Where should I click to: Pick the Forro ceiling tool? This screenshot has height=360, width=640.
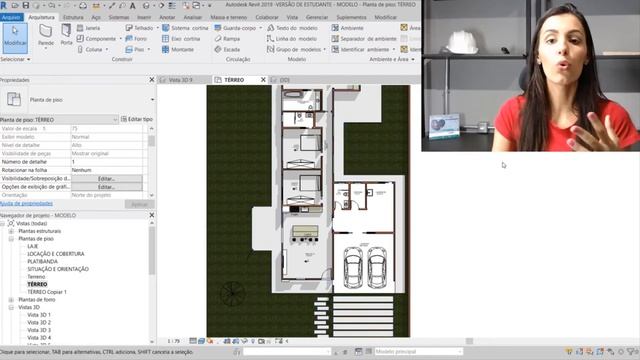[136, 38]
